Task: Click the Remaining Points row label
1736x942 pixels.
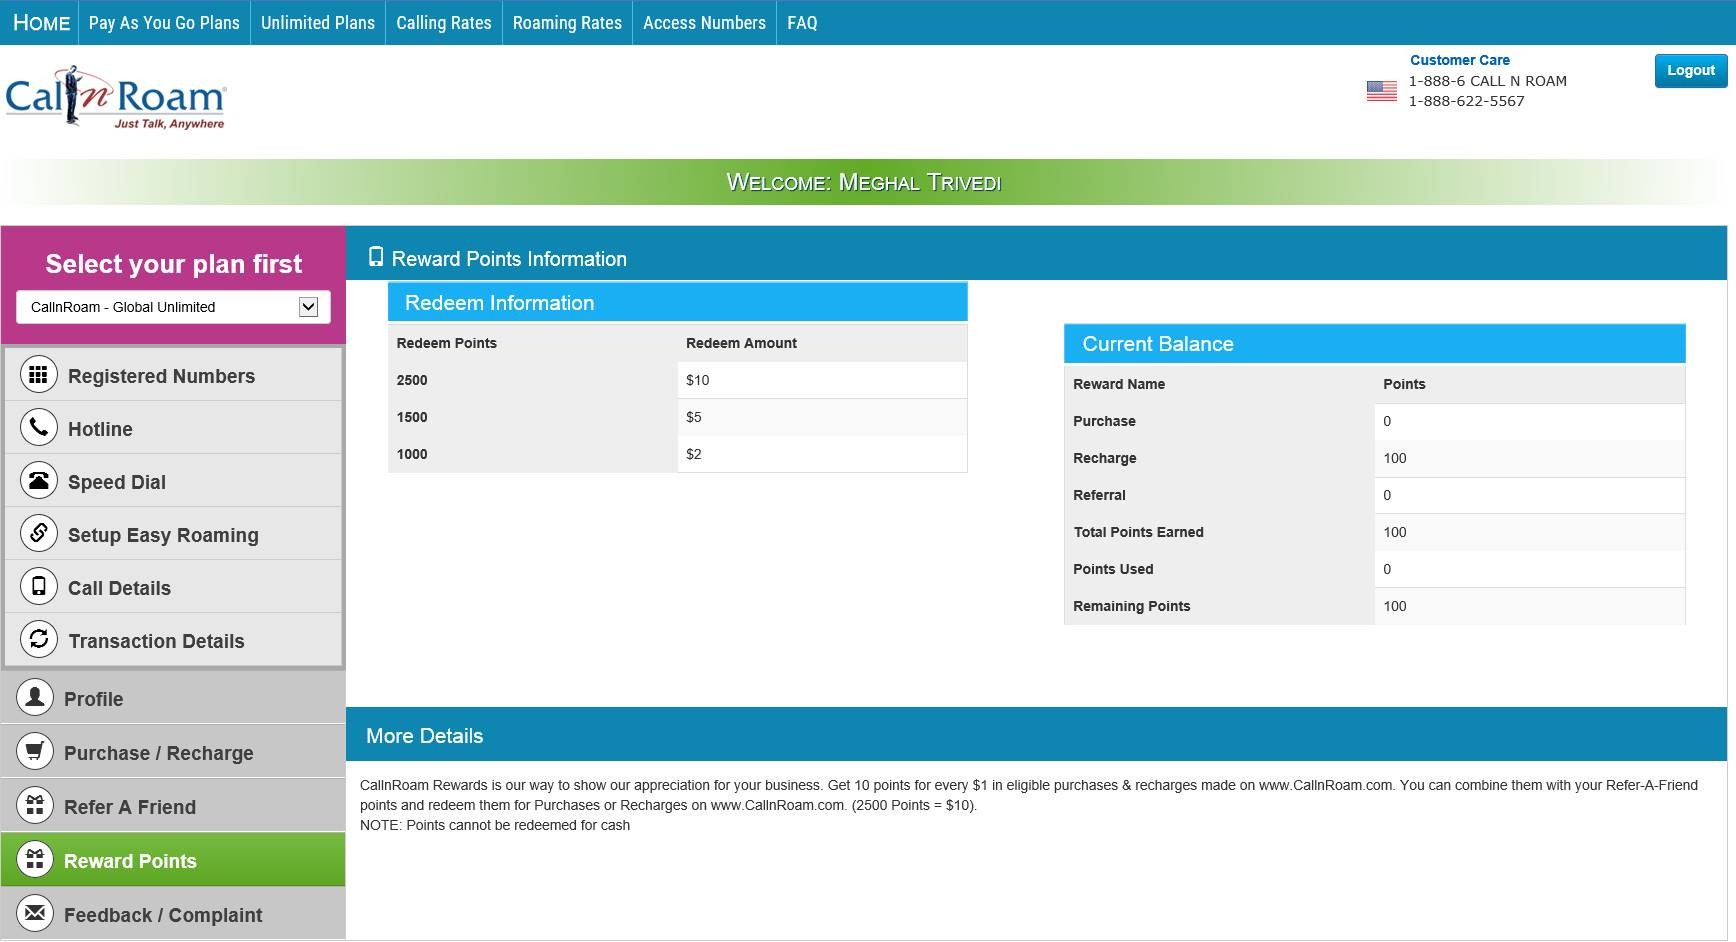Action: click(x=1131, y=606)
